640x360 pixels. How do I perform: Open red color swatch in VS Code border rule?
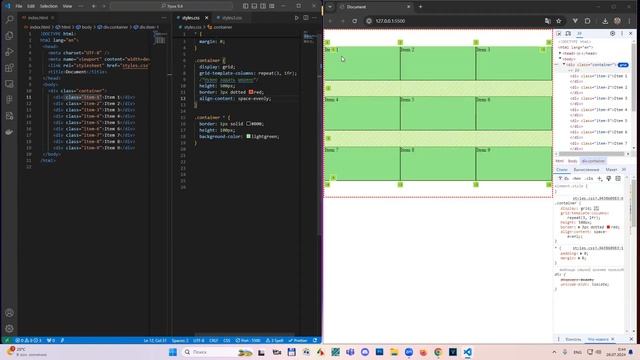click(251, 92)
